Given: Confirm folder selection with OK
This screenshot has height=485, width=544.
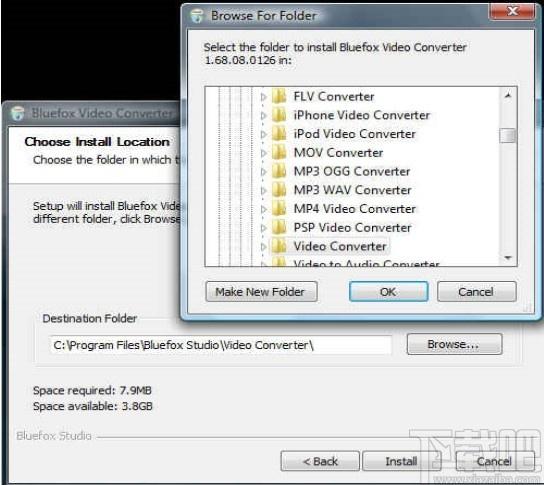Looking at the screenshot, I should 388,292.
